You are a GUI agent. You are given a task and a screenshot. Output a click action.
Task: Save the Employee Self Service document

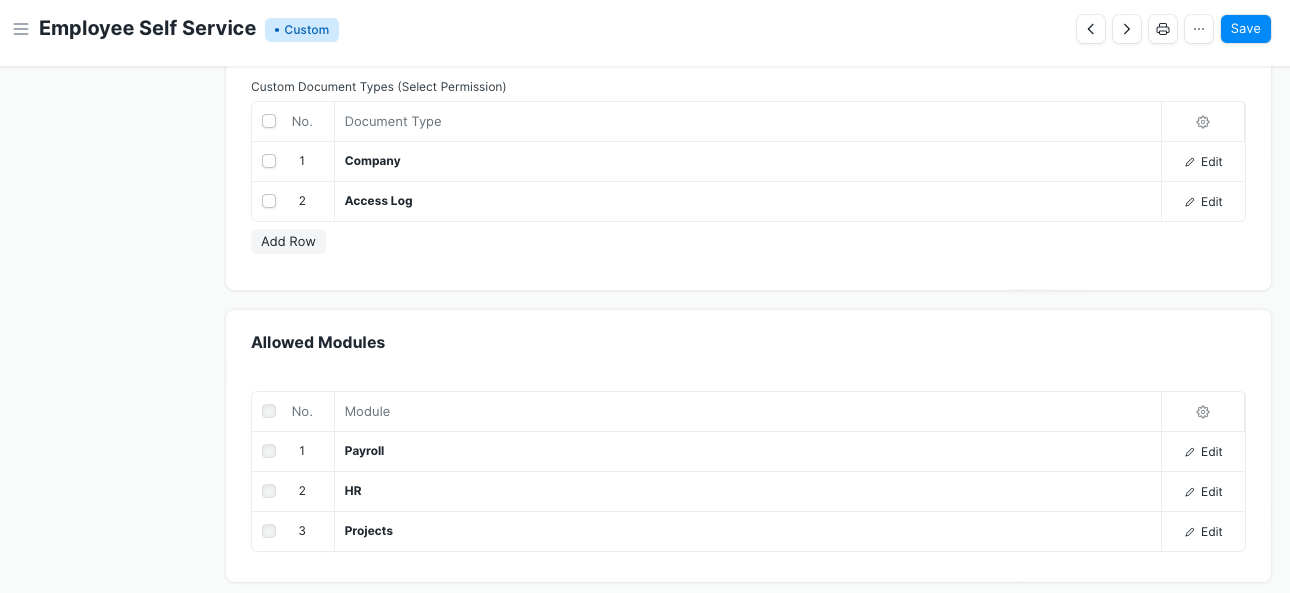point(1245,29)
